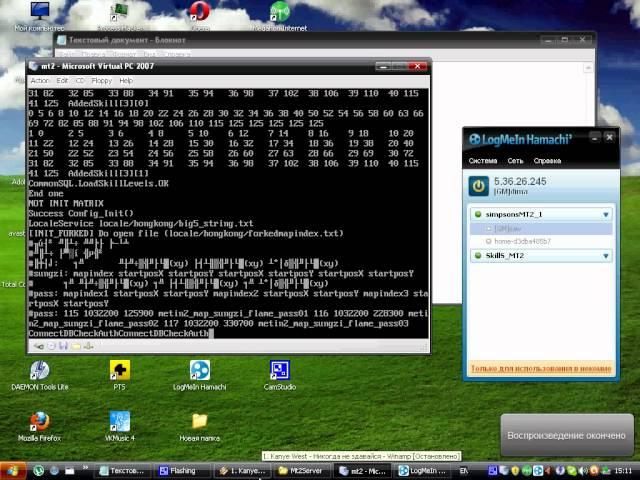Expand the quick launch chevron in taskbar

(x=85, y=468)
